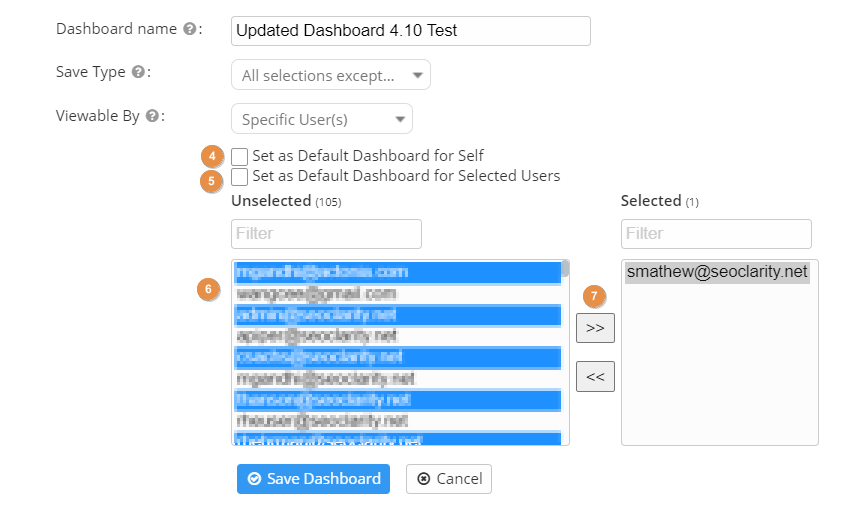Click the Save Dashboard button
The height and width of the screenshot is (506, 855).
pos(313,479)
